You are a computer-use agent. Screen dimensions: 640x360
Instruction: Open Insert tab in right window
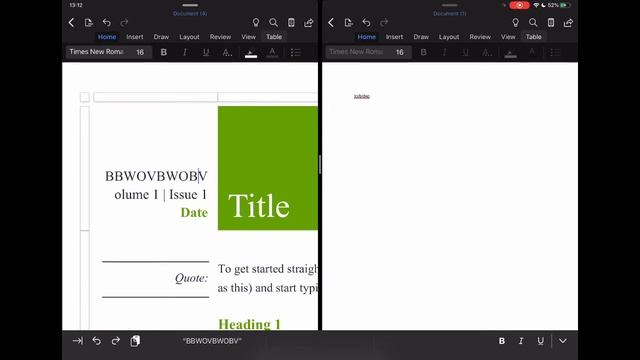(394, 37)
